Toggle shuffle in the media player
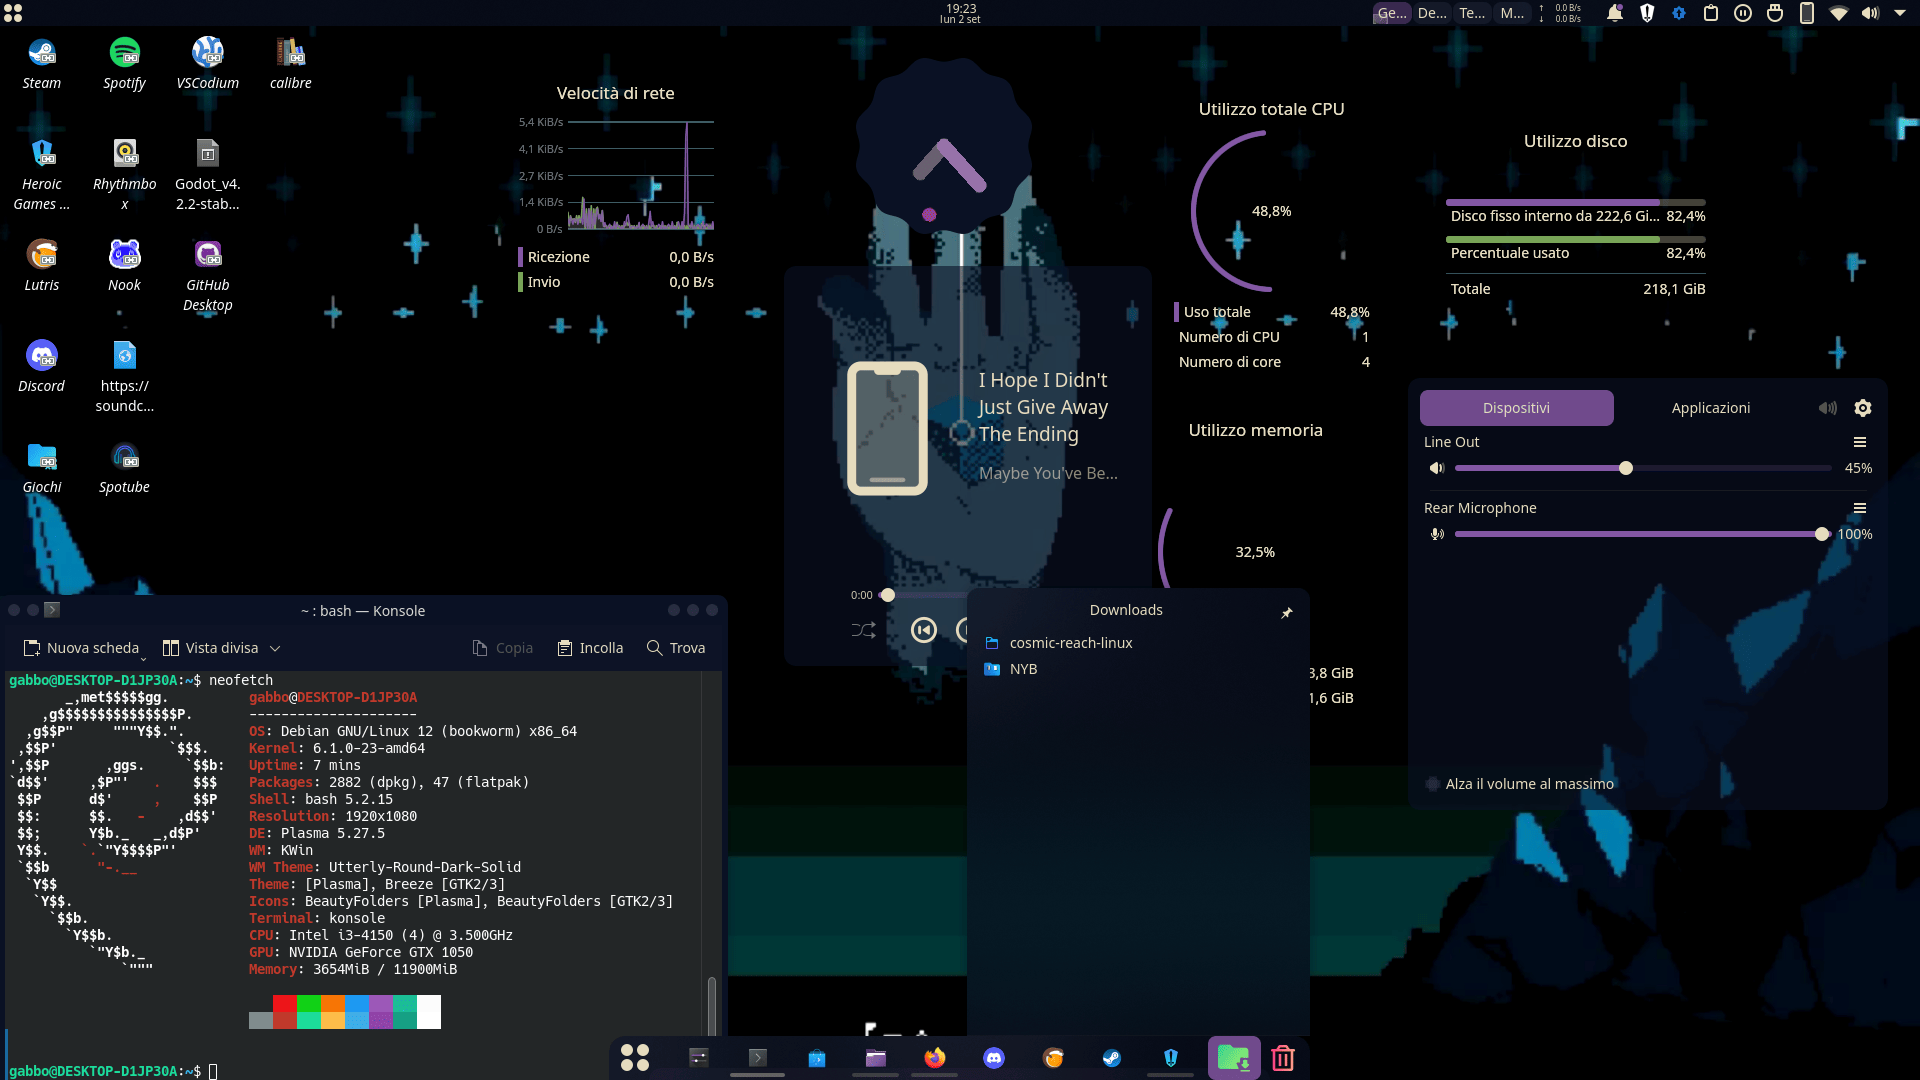Screen dimensions: 1920x1080 pos(863,630)
